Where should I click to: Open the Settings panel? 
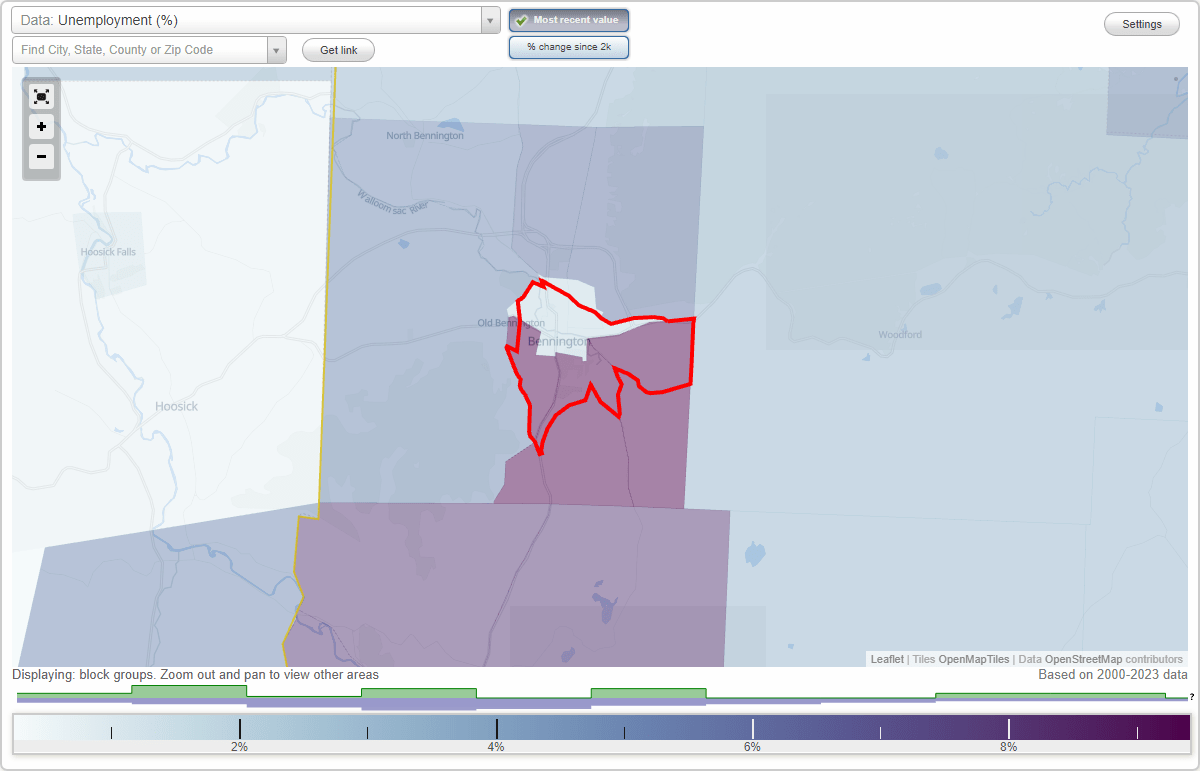[1141, 24]
